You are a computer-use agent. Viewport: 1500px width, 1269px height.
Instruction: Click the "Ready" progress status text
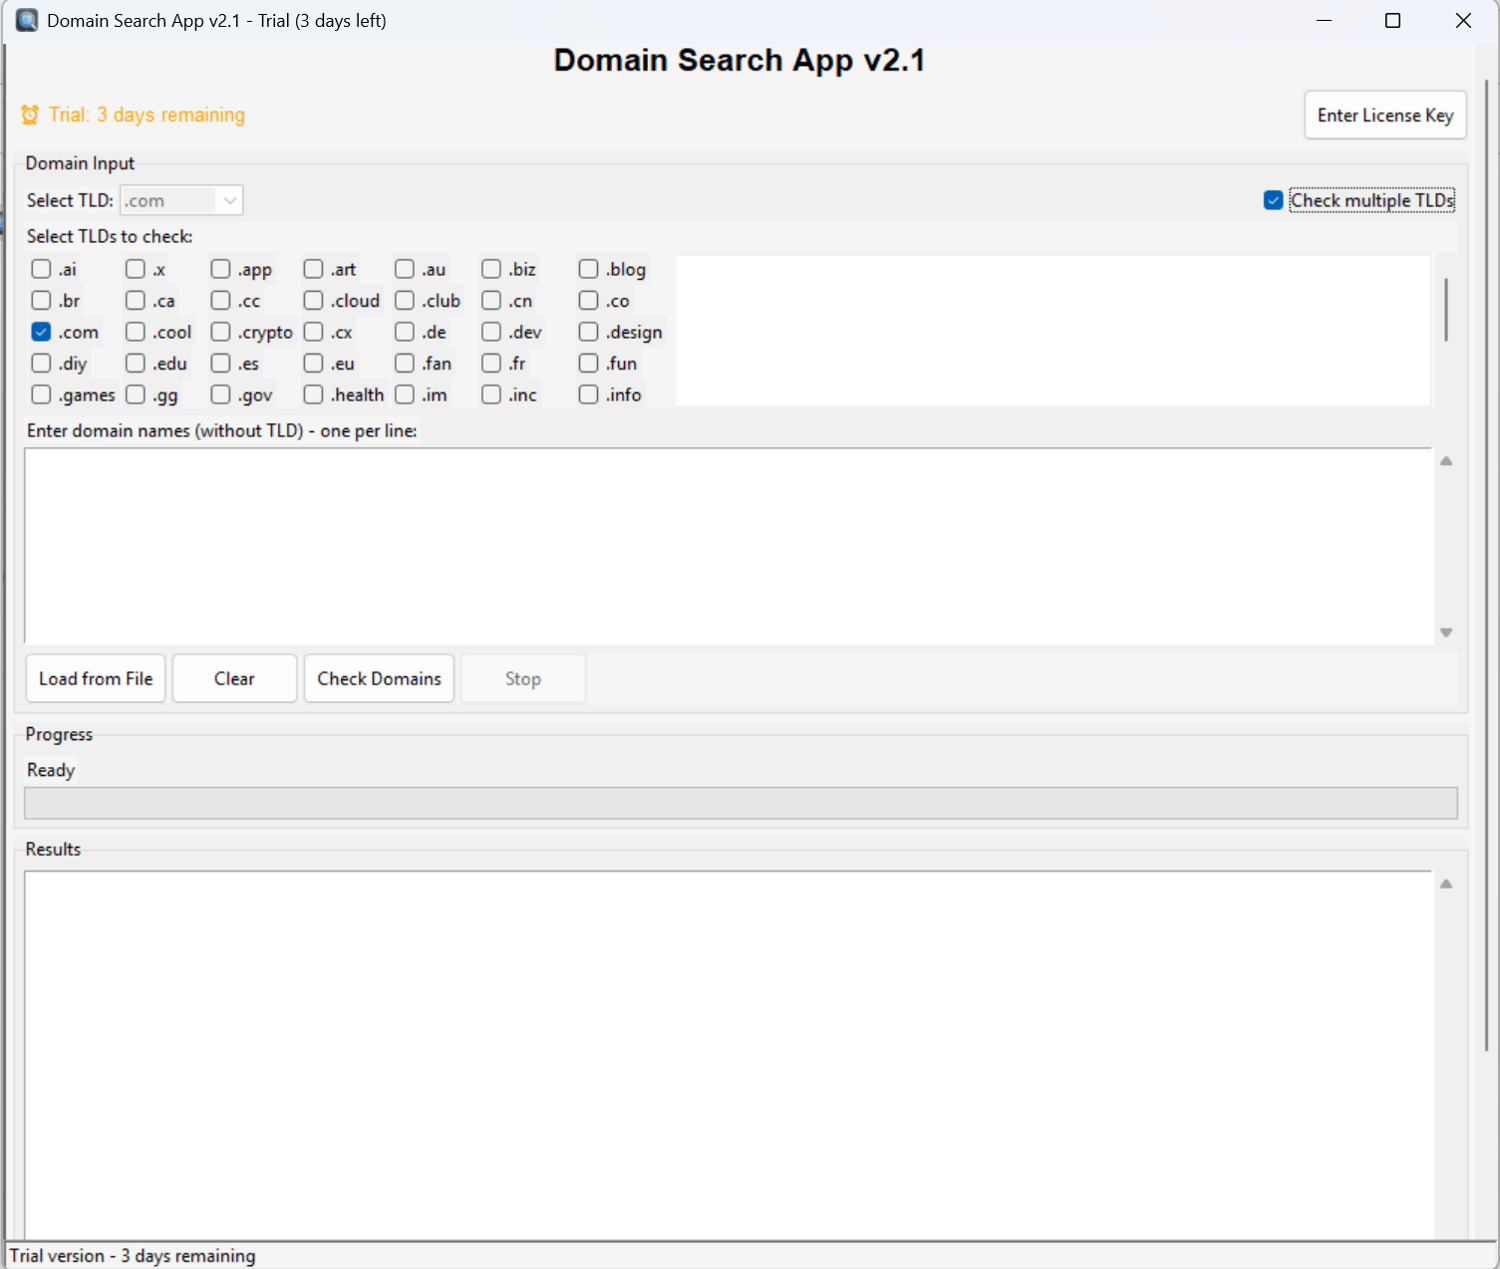[x=51, y=770]
